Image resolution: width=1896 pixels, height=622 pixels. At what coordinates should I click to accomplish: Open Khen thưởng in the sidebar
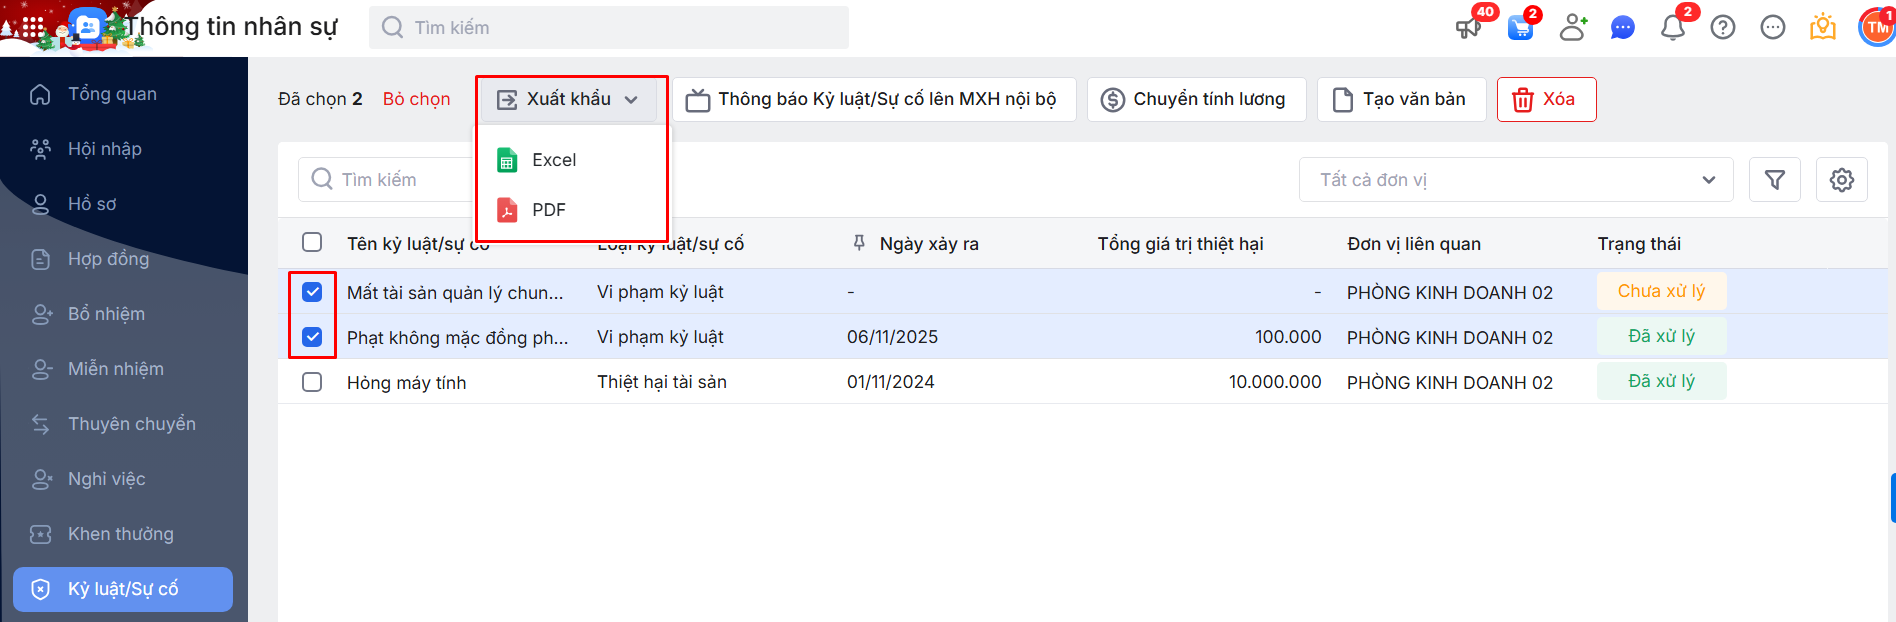[121, 534]
